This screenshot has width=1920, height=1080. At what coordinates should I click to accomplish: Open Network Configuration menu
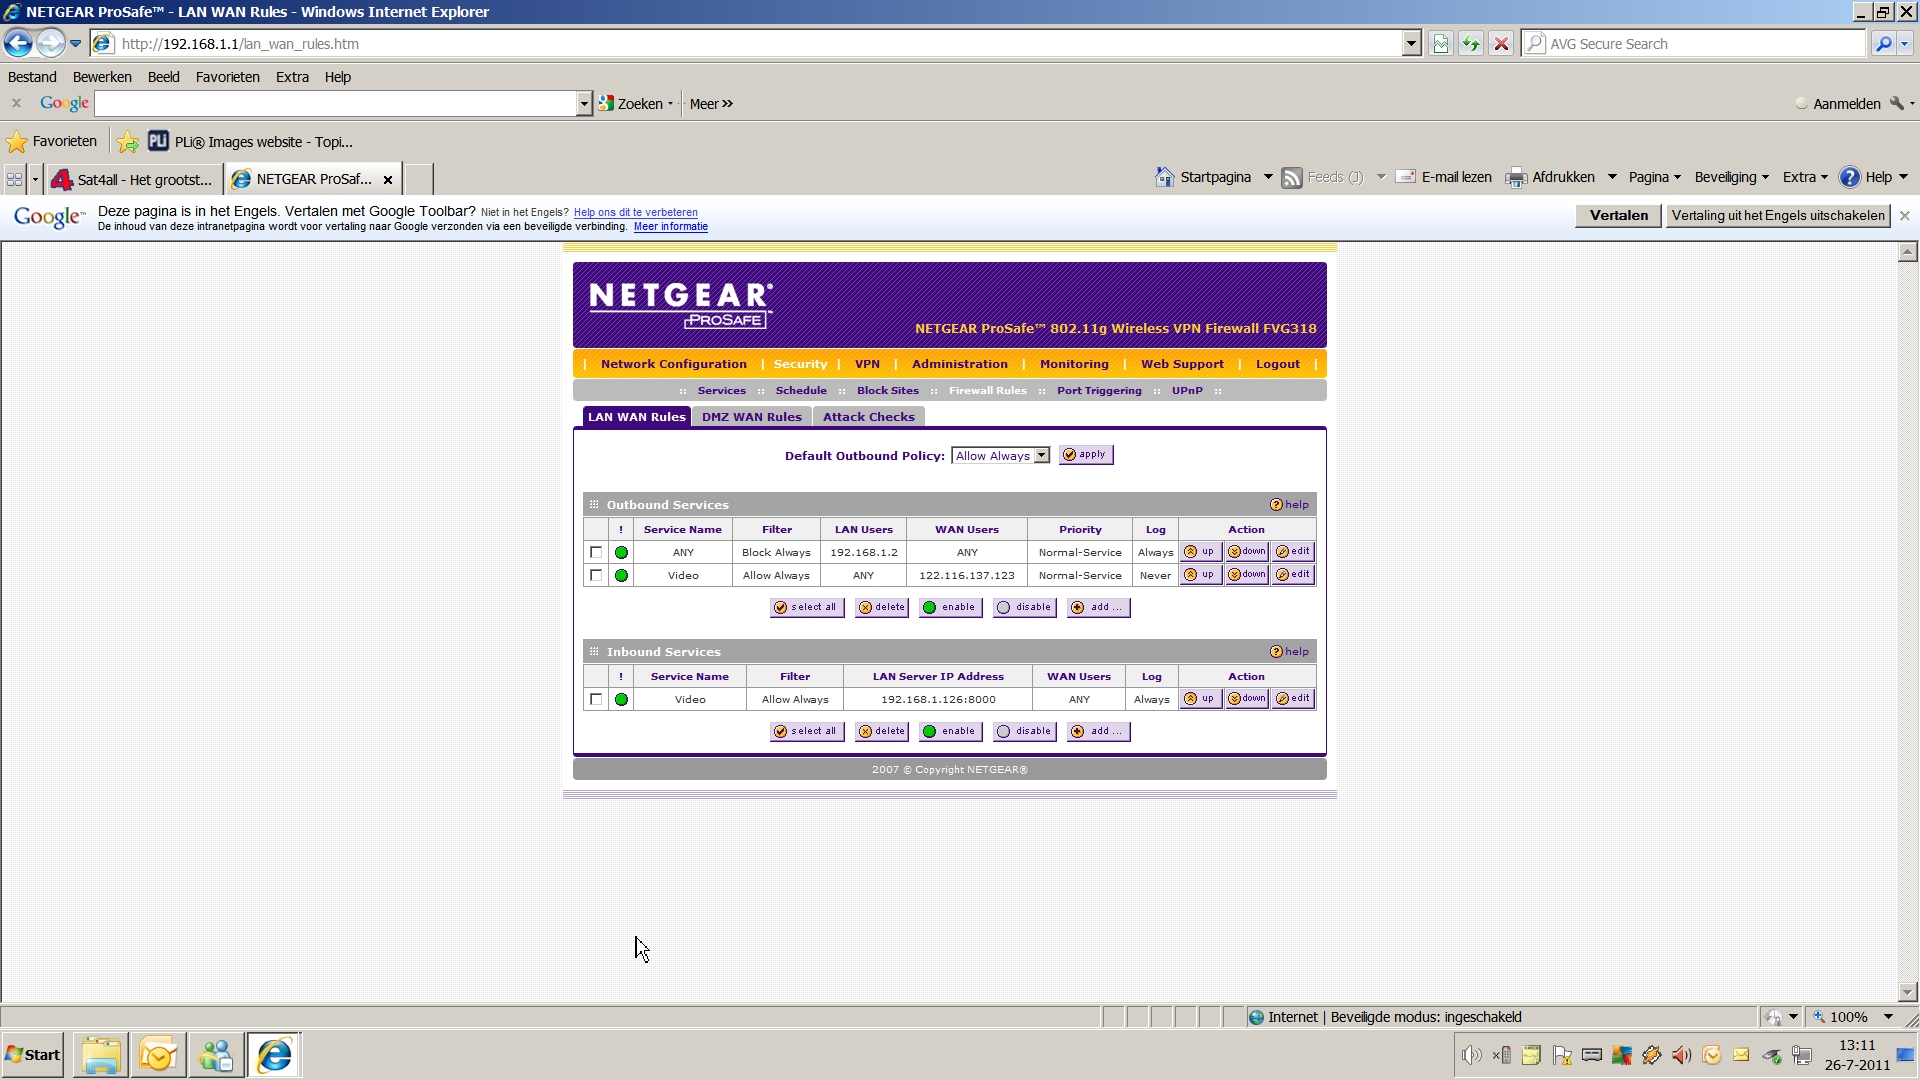[673, 364]
